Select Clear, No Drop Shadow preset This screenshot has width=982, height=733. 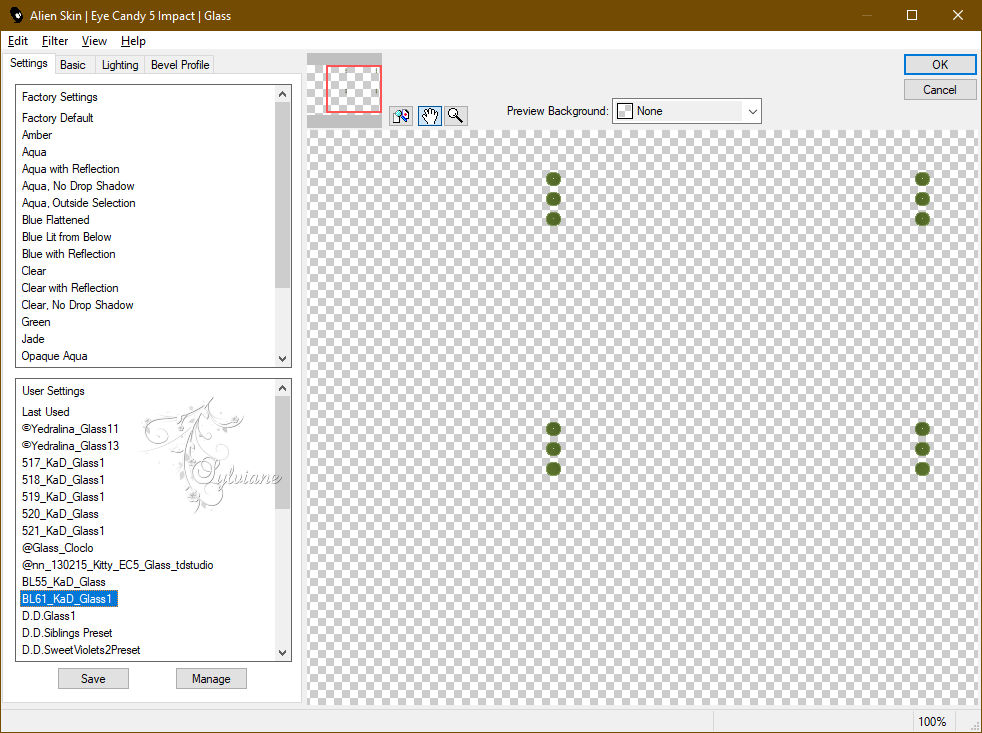(77, 304)
